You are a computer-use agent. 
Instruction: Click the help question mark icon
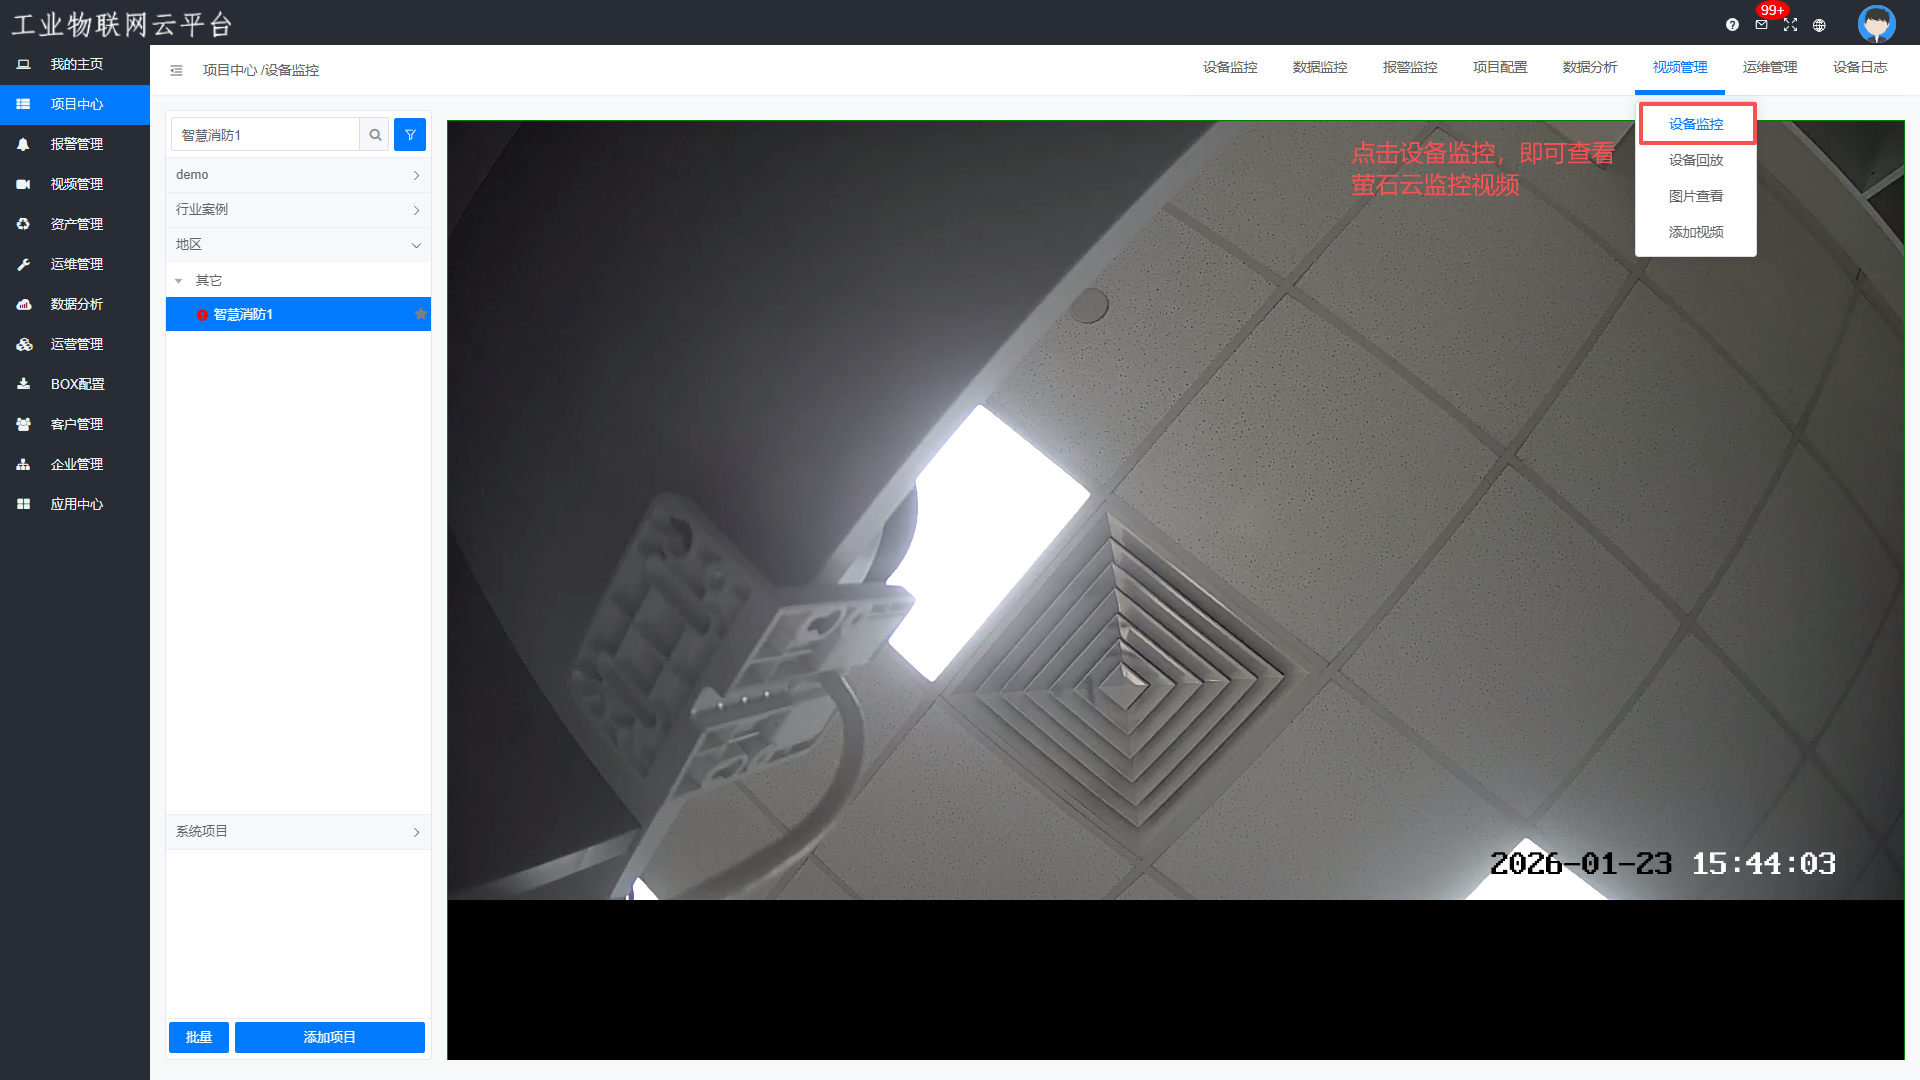coord(1732,25)
